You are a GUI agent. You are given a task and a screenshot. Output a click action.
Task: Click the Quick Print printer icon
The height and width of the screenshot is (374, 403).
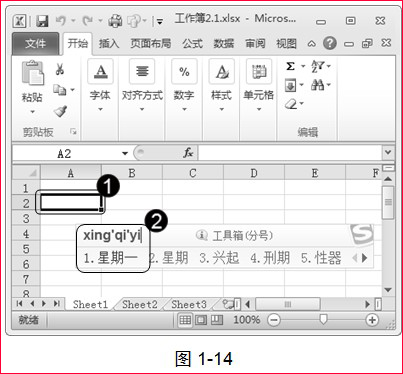pyautogui.click(x=115, y=21)
